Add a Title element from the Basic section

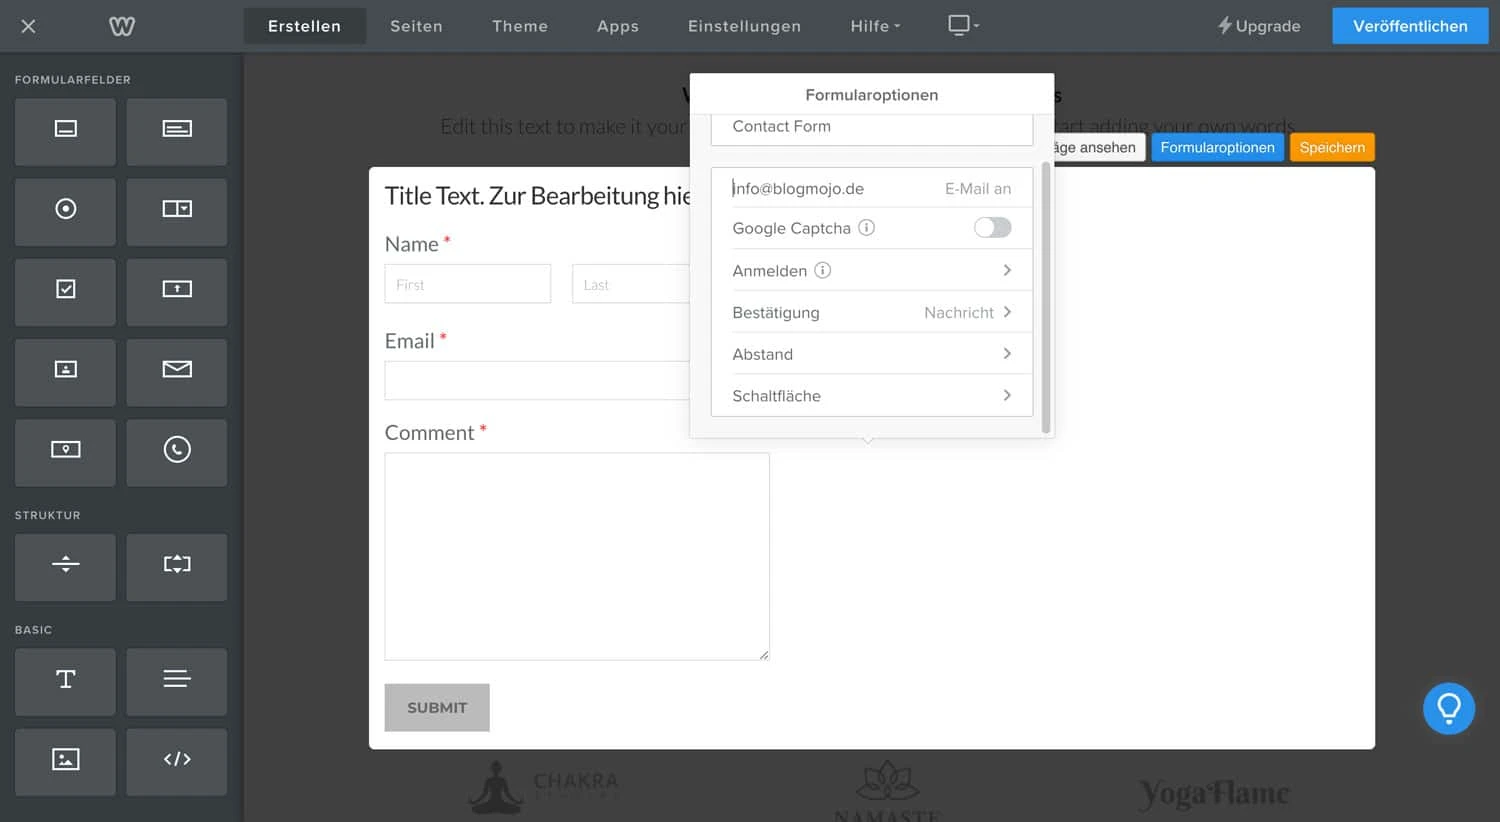65,681
